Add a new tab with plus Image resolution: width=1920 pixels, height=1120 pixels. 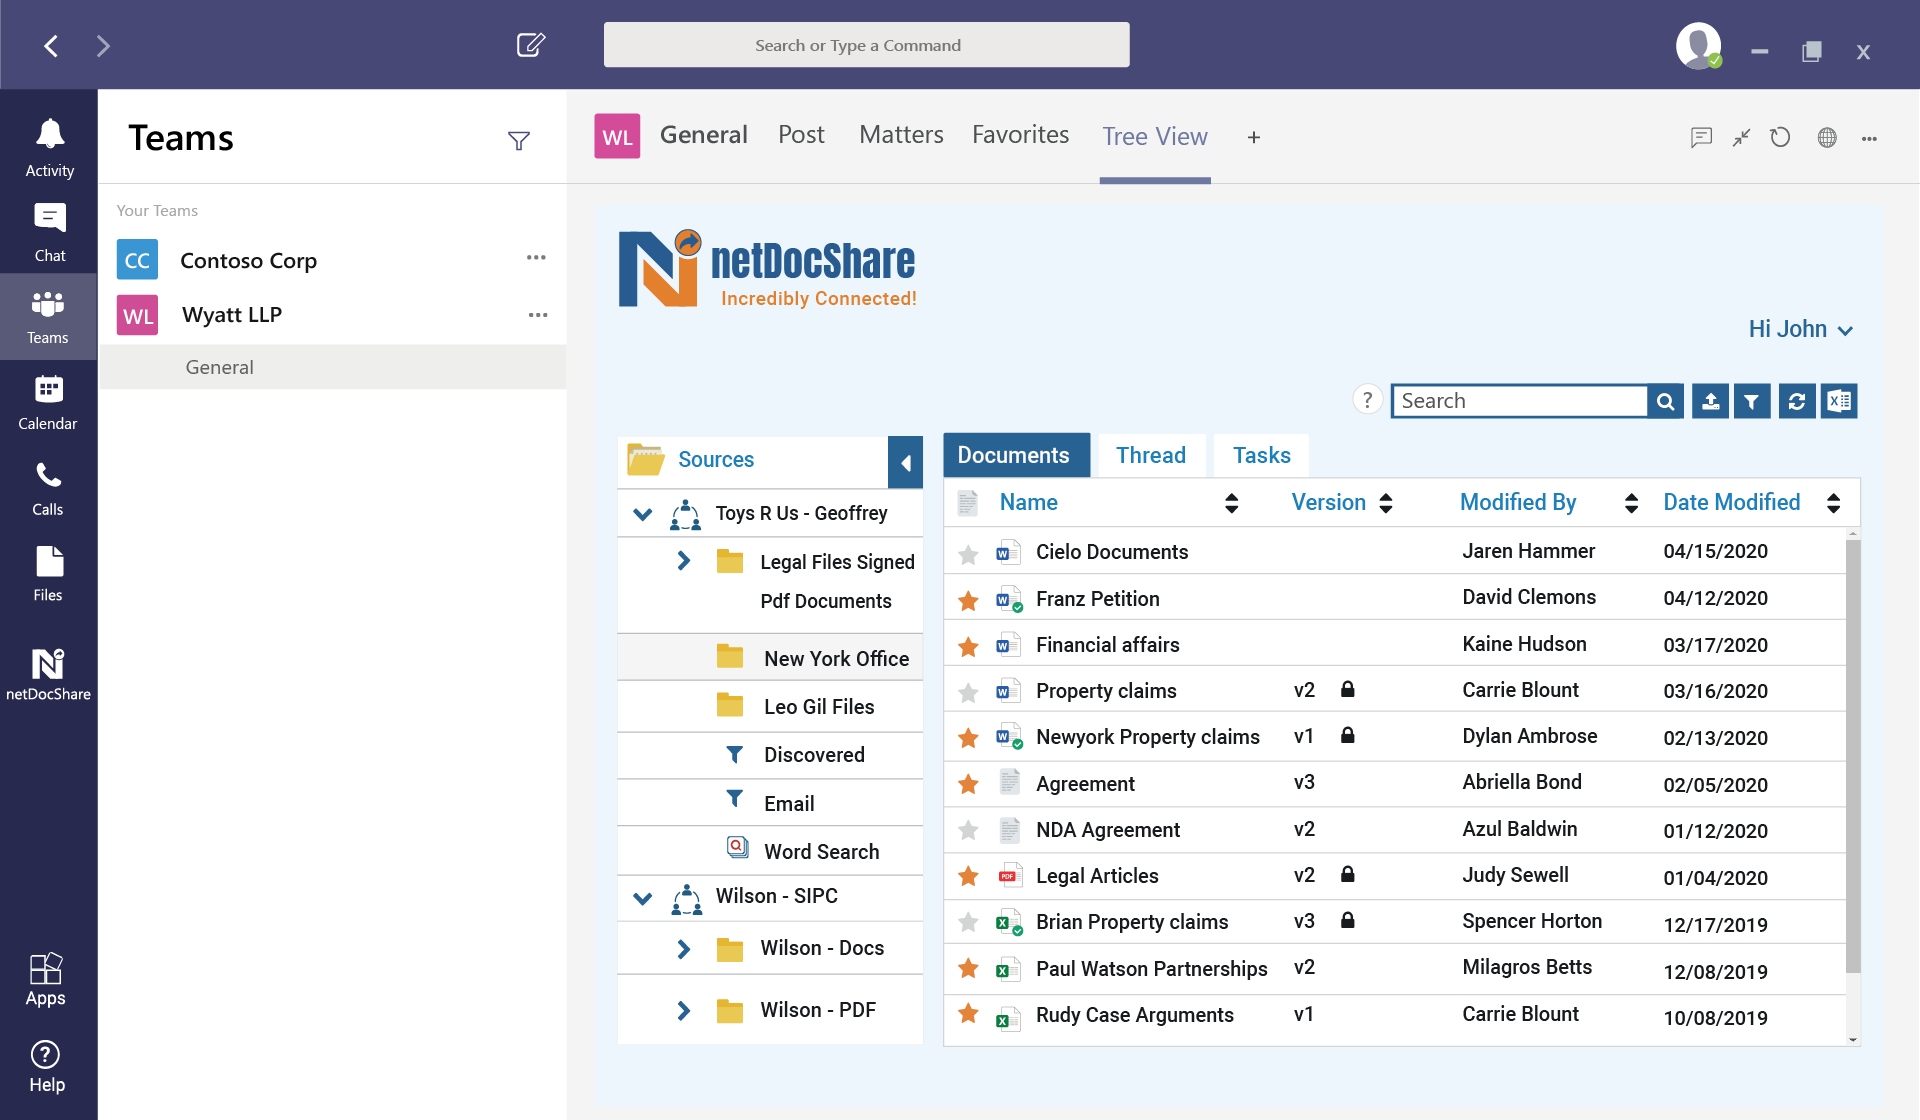(1253, 138)
